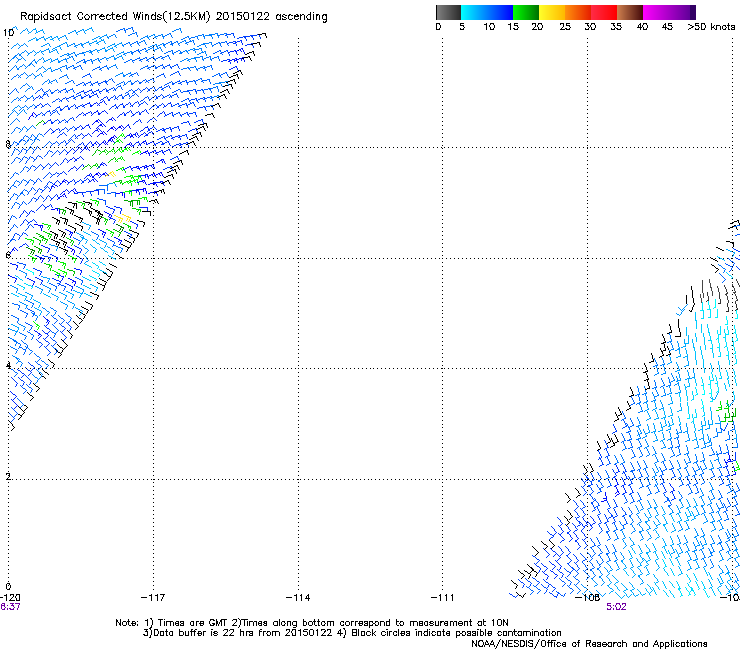Click the latitude '6' axis label
Screen dimensions: 740x650
tap(8, 255)
